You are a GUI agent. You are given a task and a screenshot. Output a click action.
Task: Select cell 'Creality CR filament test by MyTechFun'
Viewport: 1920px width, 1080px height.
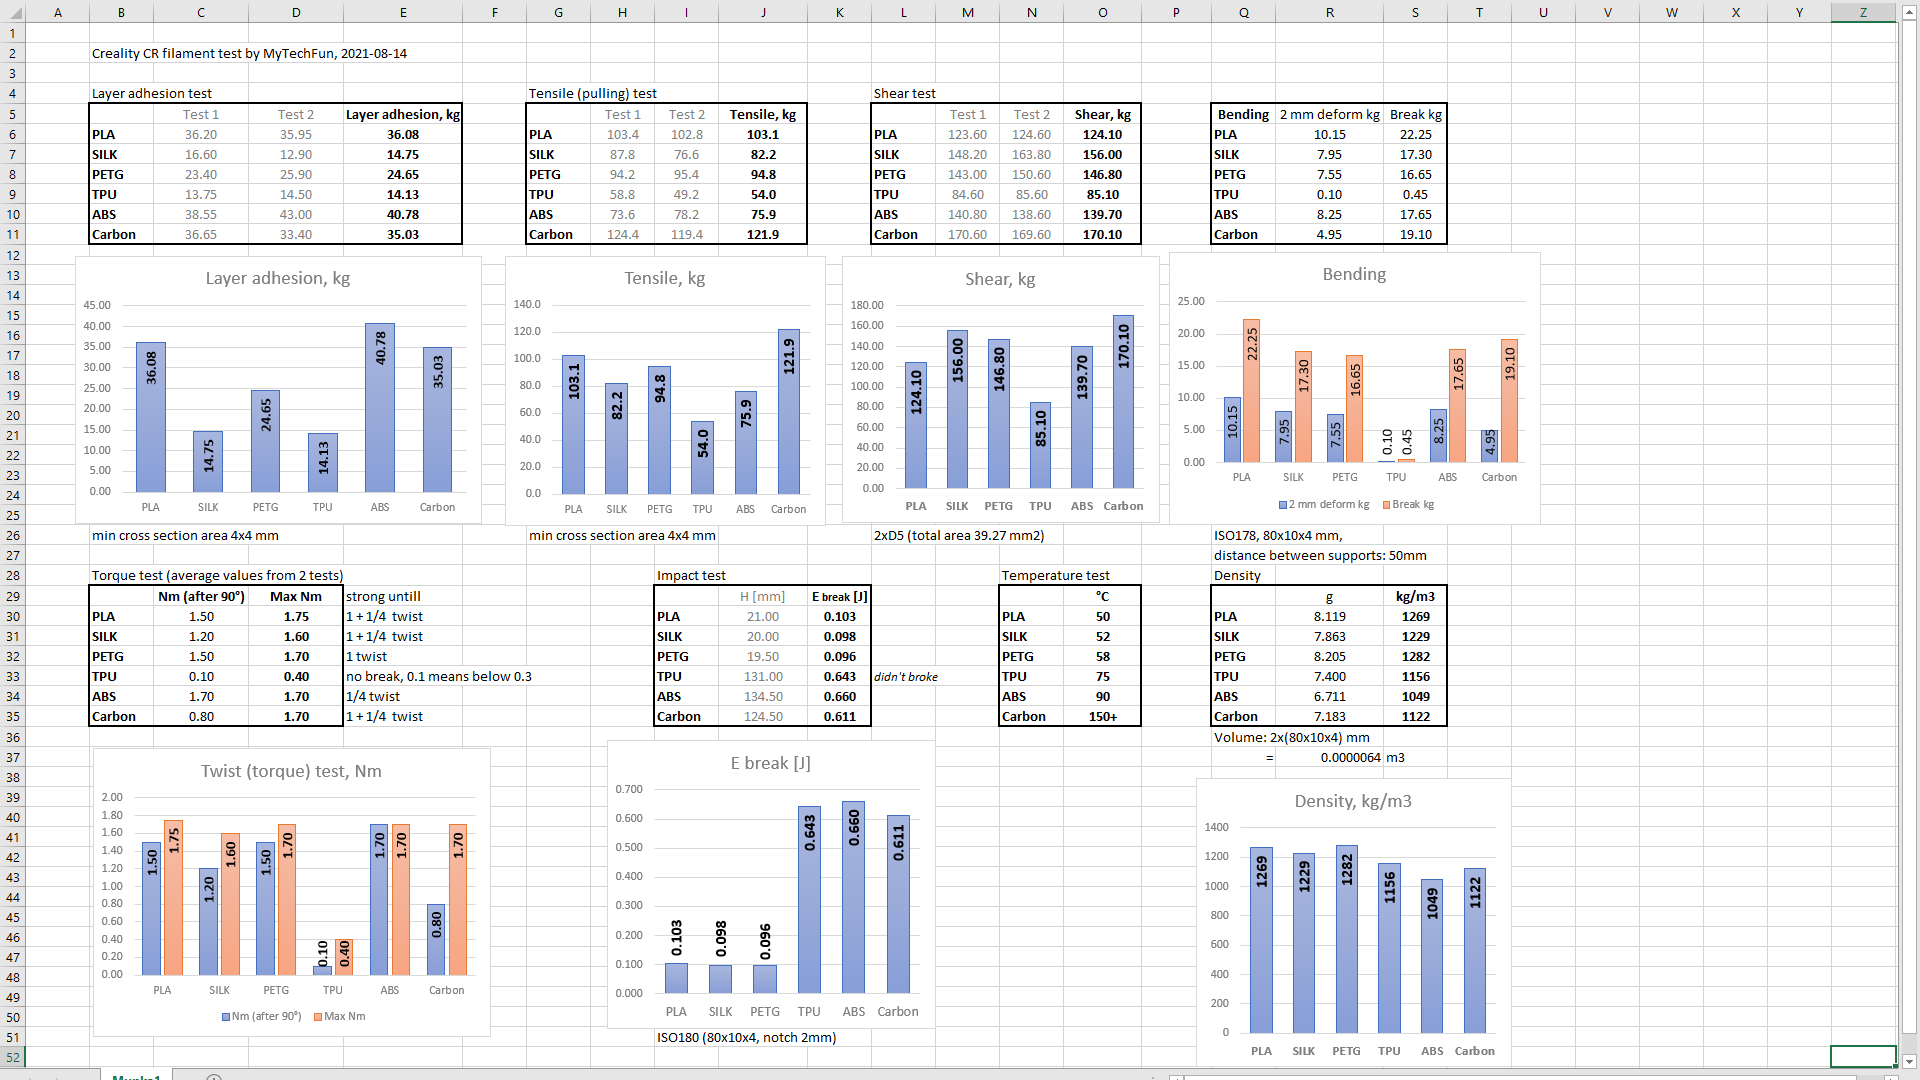[x=249, y=54]
